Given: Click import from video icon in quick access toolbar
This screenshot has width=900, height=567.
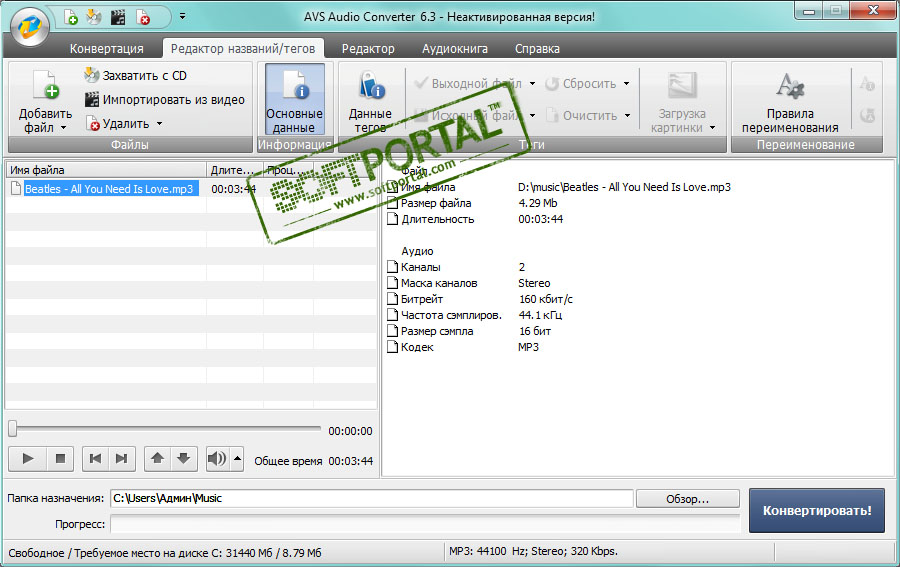Looking at the screenshot, I should (118, 18).
